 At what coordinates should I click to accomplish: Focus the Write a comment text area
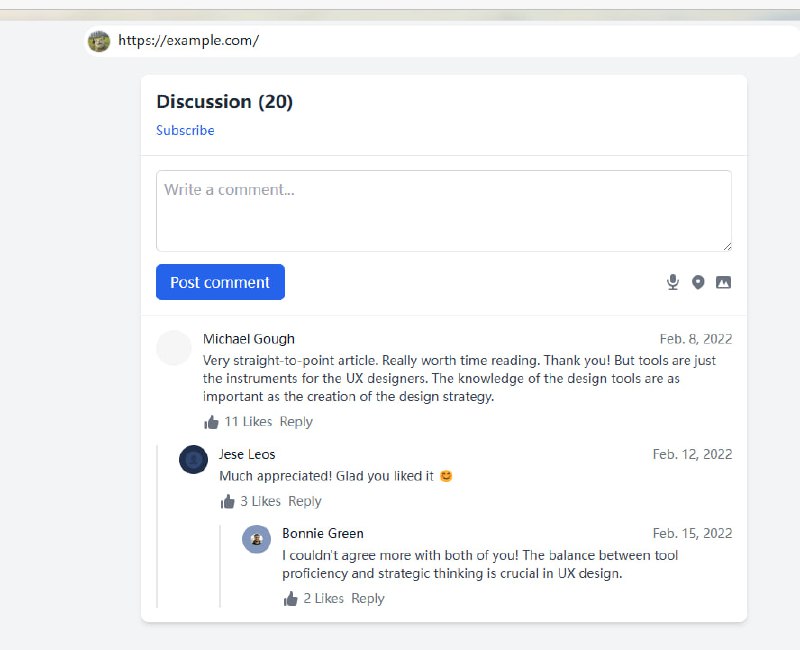tap(443, 210)
